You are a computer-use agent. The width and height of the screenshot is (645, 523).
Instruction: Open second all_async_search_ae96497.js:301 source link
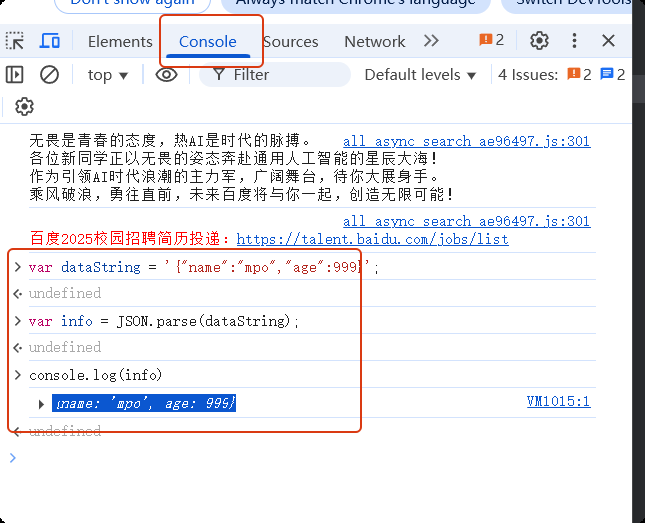pos(466,221)
